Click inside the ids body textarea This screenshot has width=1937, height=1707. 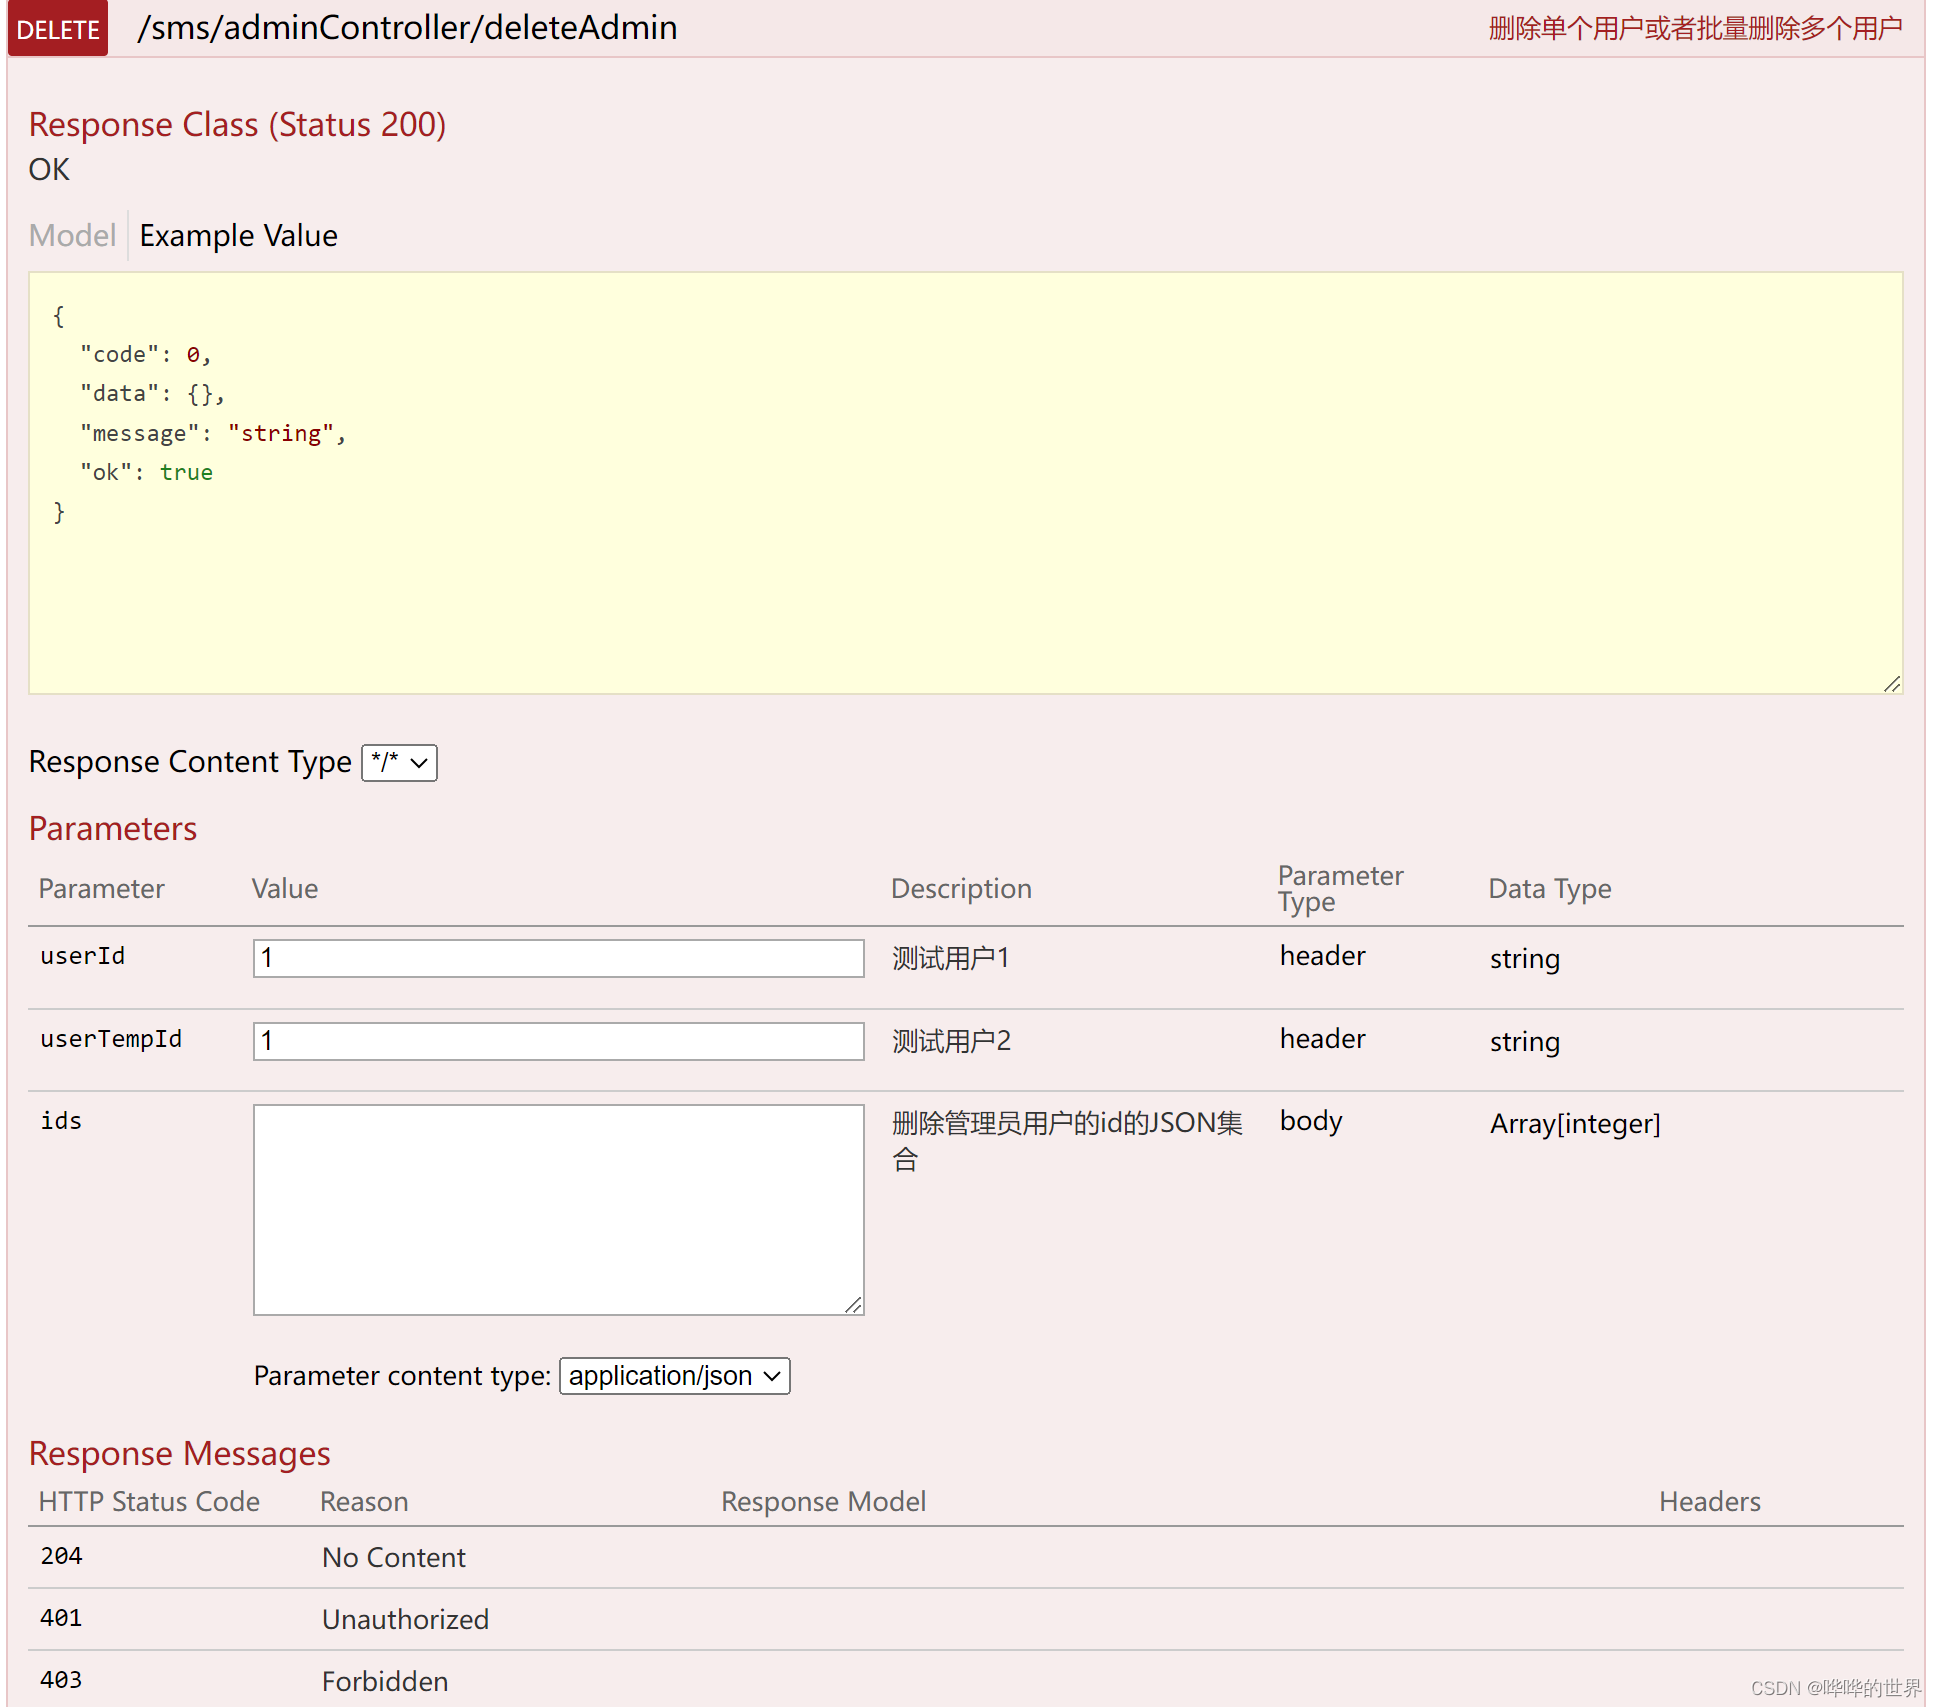click(558, 1209)
